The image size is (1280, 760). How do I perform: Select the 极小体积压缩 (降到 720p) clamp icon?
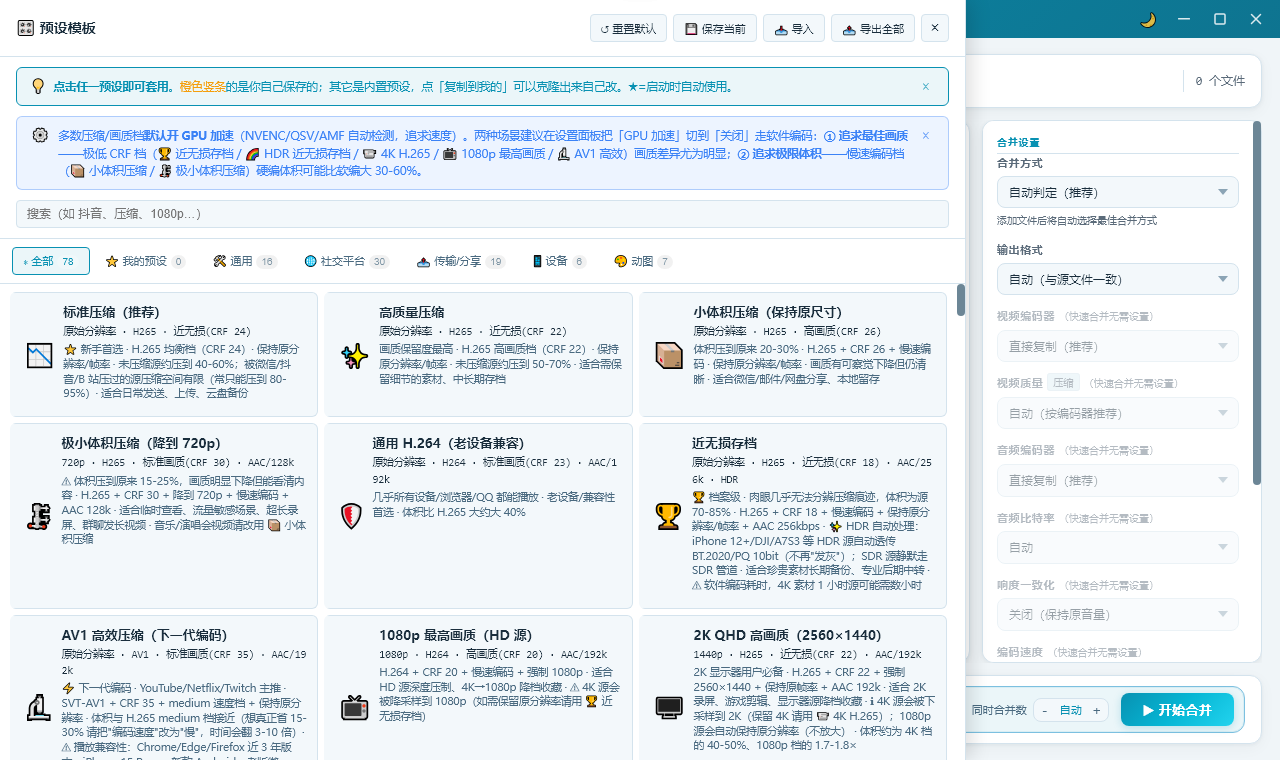[39, 516]
